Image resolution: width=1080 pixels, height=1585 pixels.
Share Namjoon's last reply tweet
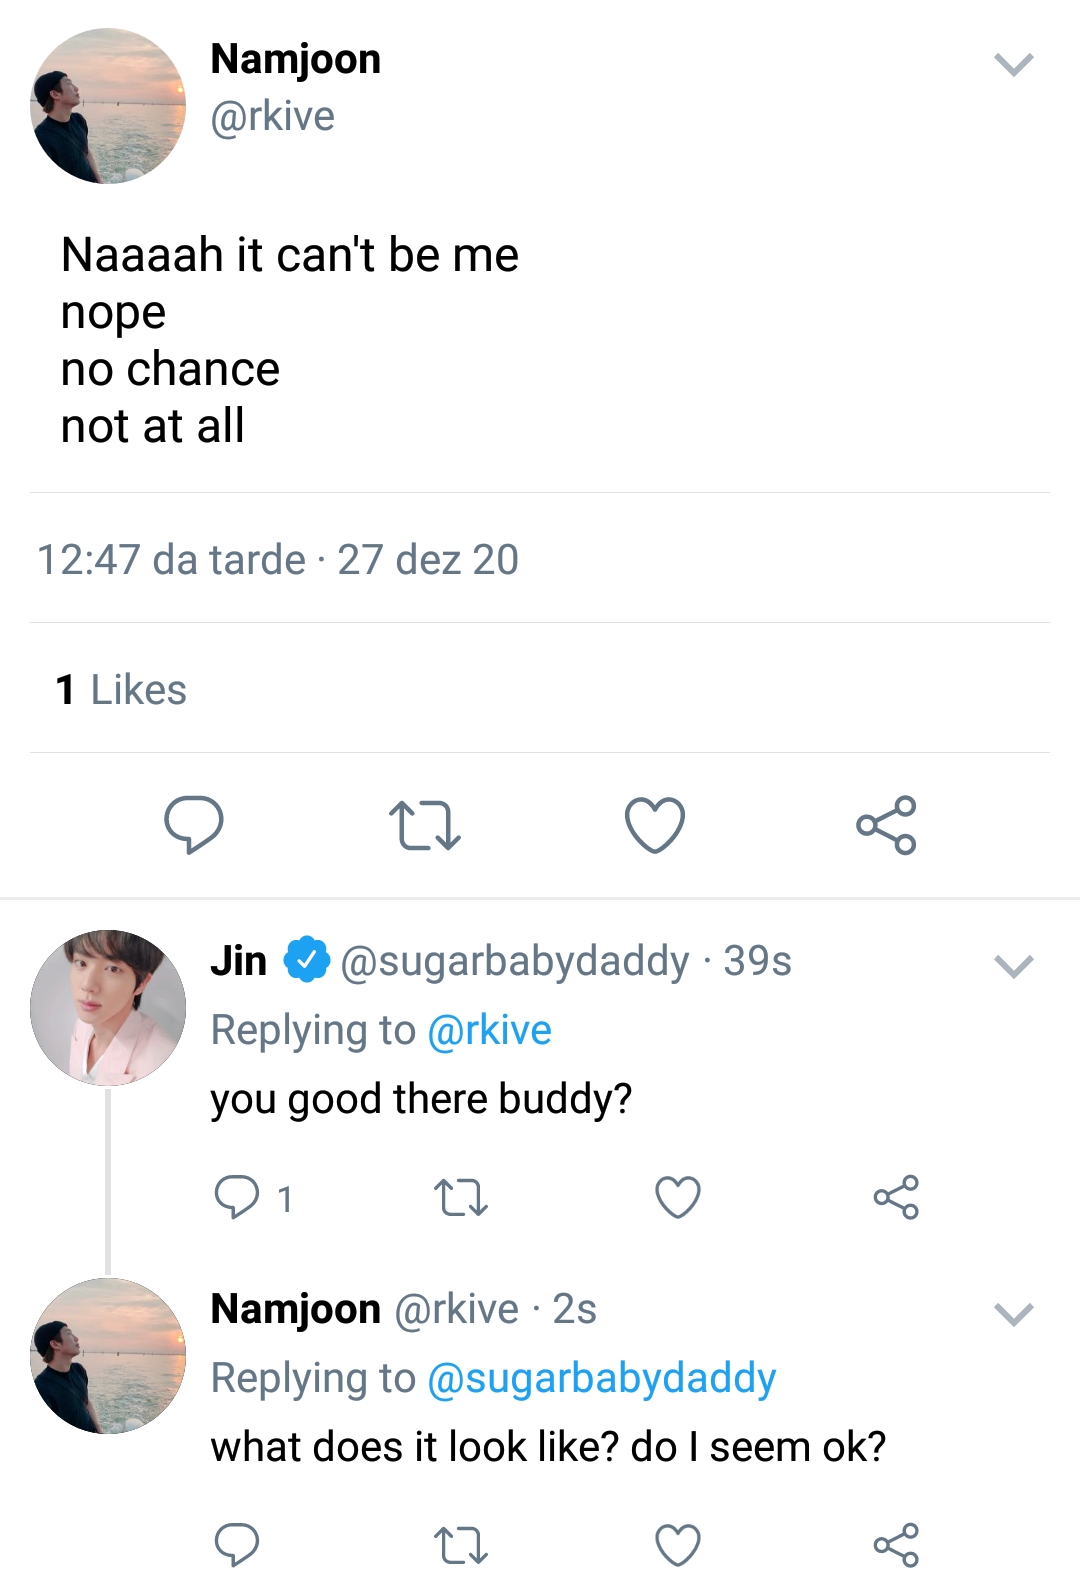pos(896,1545)
